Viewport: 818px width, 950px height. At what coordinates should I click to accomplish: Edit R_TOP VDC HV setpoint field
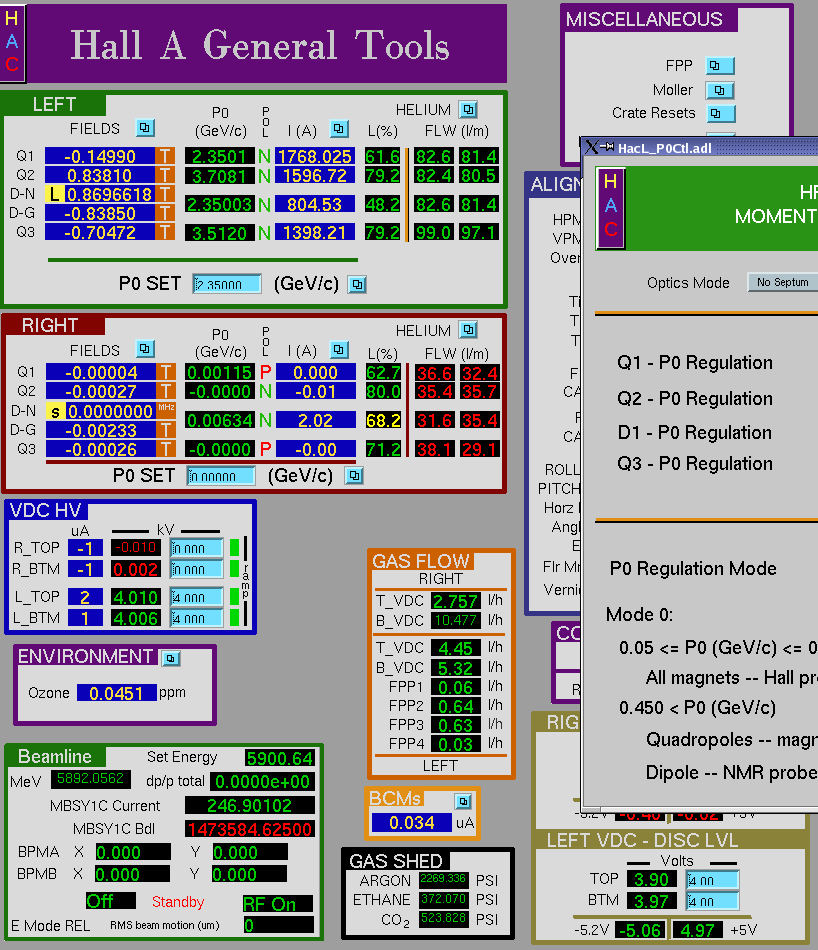tap(196, 548)
